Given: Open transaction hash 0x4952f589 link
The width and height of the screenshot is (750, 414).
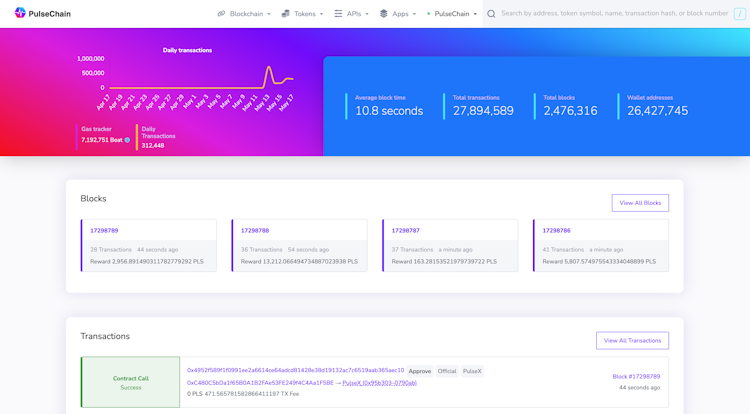Looking at the screenshot, I should [296, 370].
